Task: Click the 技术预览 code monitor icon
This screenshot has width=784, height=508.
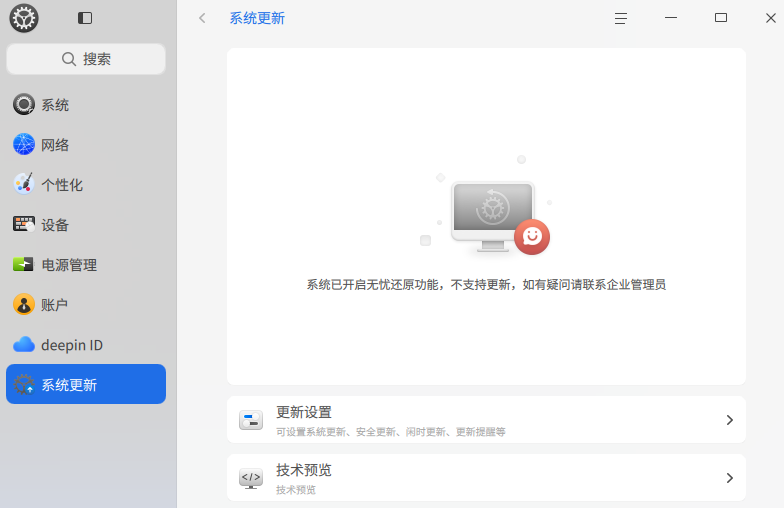Action: (x=250, y=478)
